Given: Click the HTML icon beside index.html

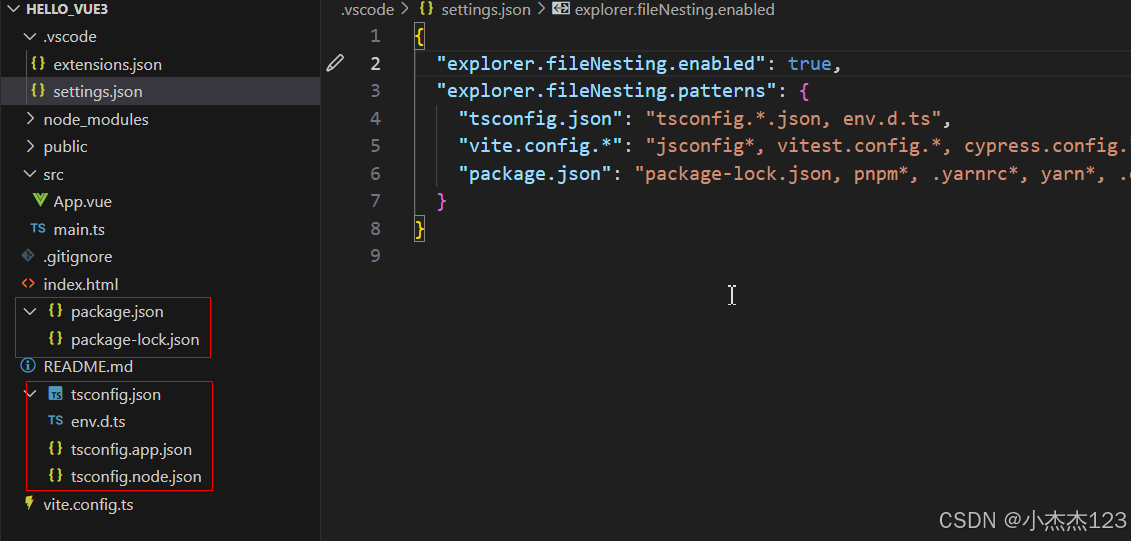Looking at the screenshot, I should [28, 284].
